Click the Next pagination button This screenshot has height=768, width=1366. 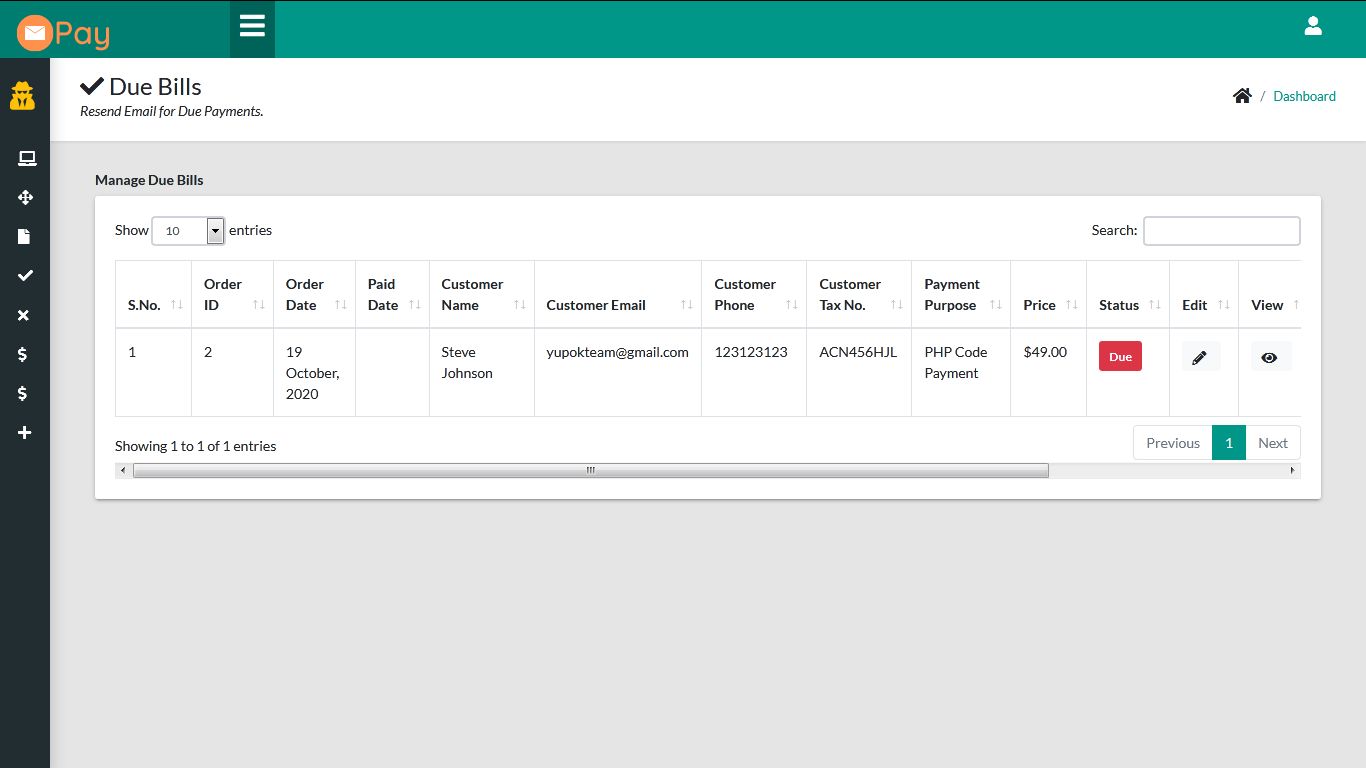[1273, 442]
